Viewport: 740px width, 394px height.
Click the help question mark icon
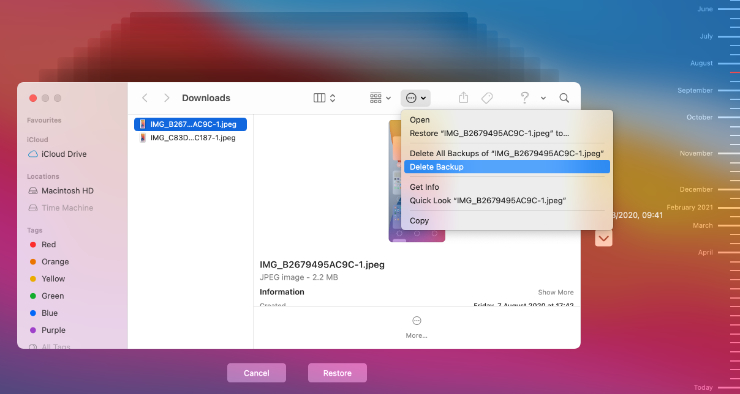coord(524,98)
